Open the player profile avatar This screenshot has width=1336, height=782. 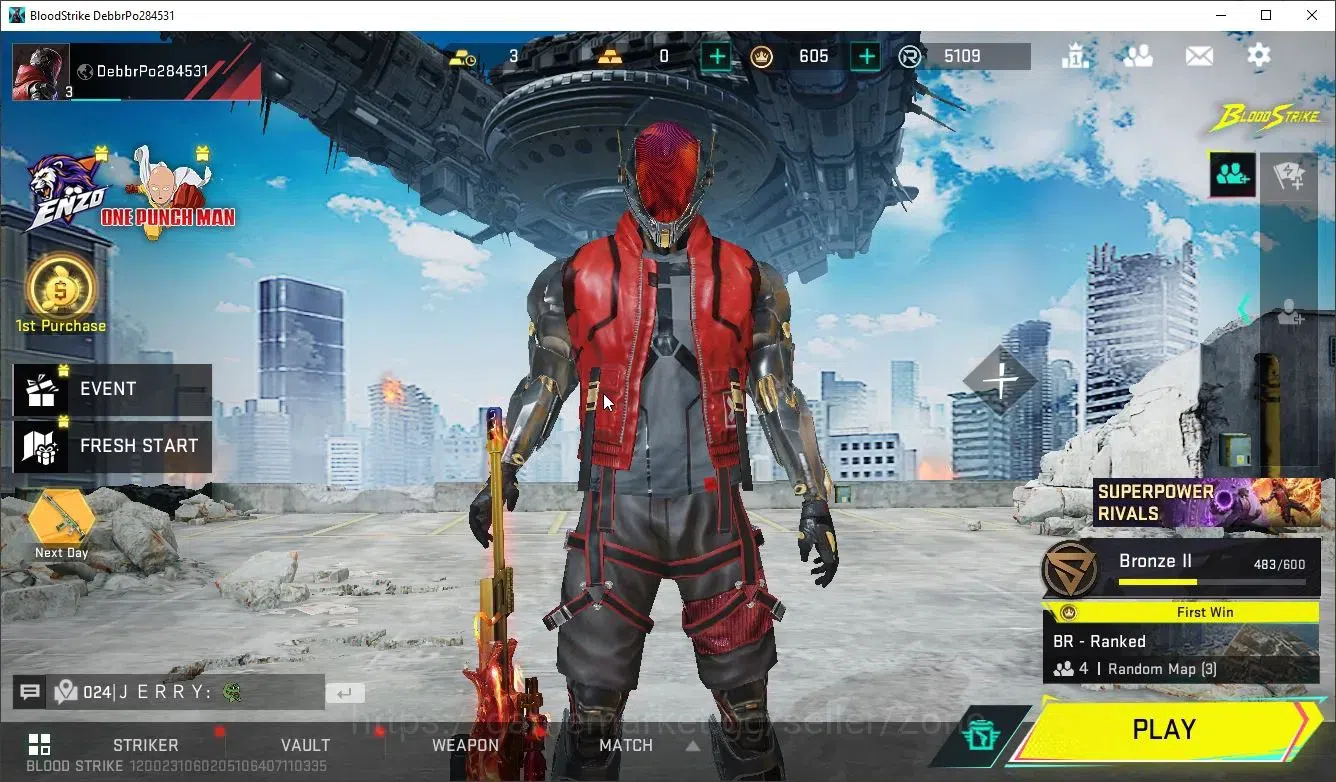pos(41,72)
